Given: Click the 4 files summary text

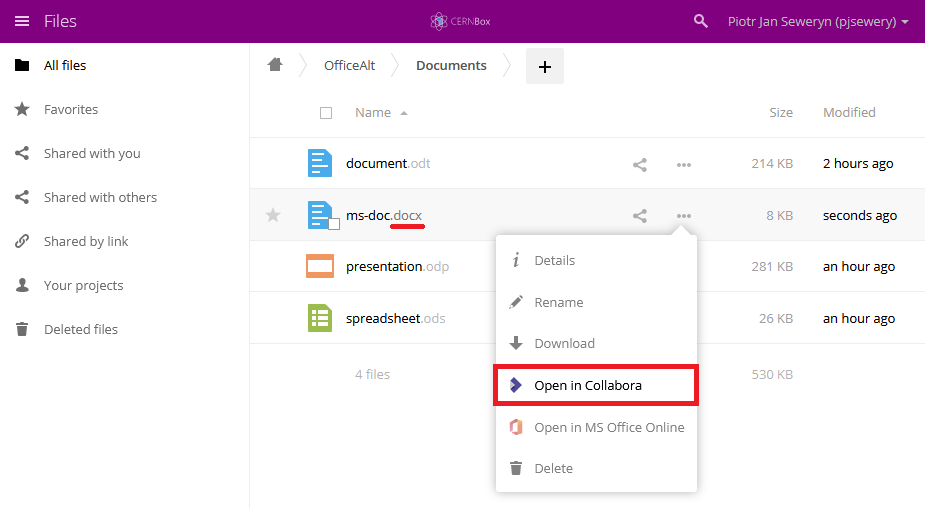Looking at the screenshot, I should point(372,374).
